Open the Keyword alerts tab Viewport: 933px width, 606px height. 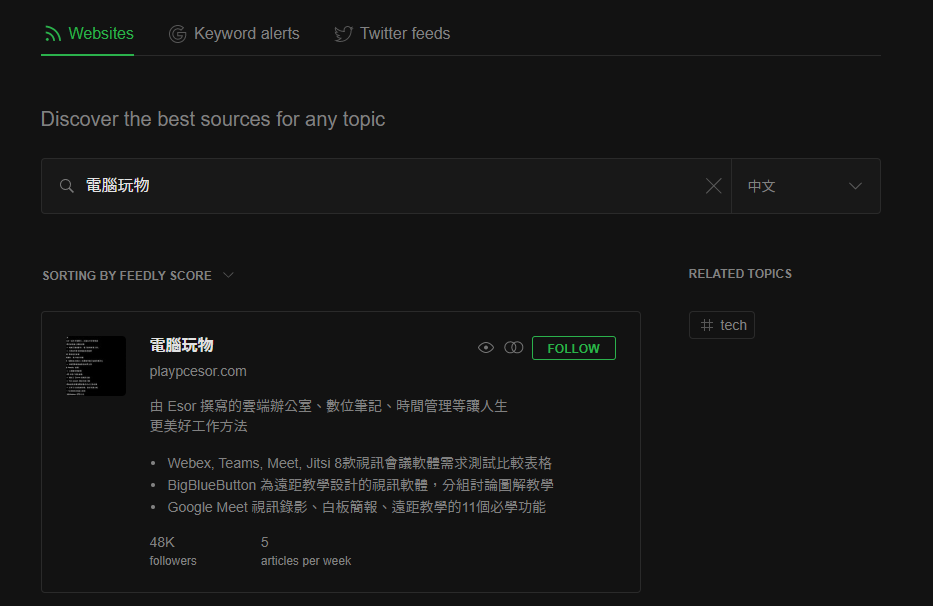tap(234, 34)
